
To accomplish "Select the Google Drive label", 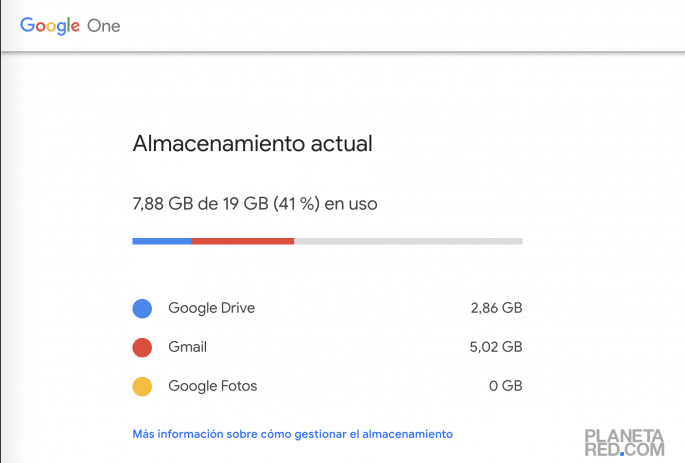I will point(211,308).
